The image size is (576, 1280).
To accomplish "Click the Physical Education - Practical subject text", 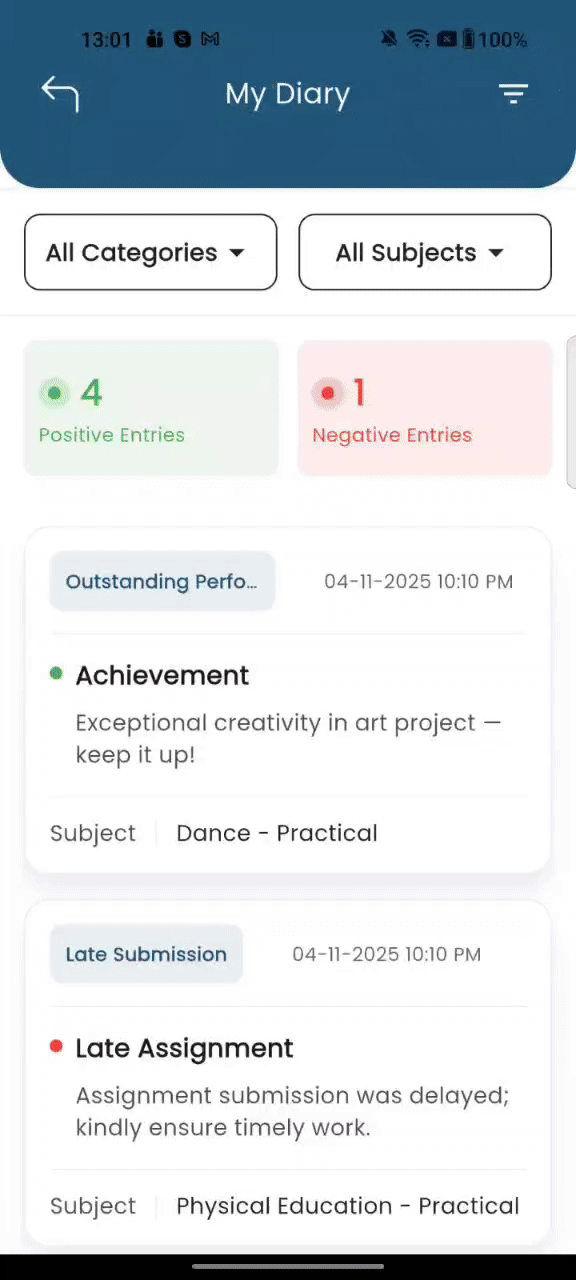I will 347,1206.
